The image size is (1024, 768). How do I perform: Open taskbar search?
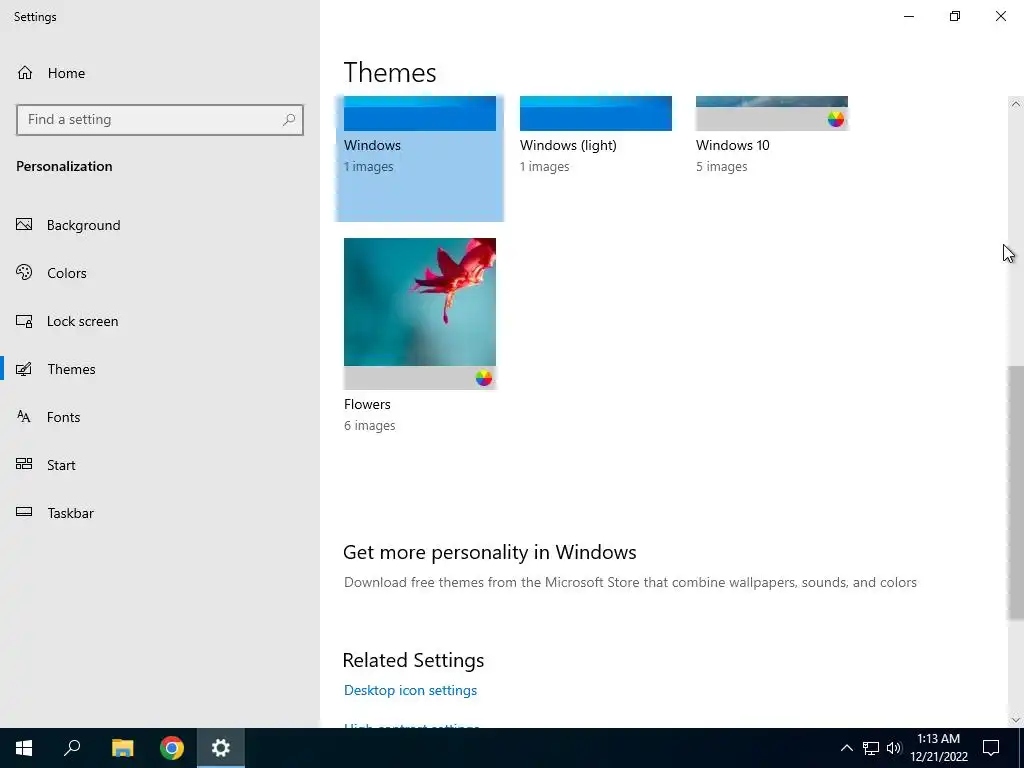point(72,748)
